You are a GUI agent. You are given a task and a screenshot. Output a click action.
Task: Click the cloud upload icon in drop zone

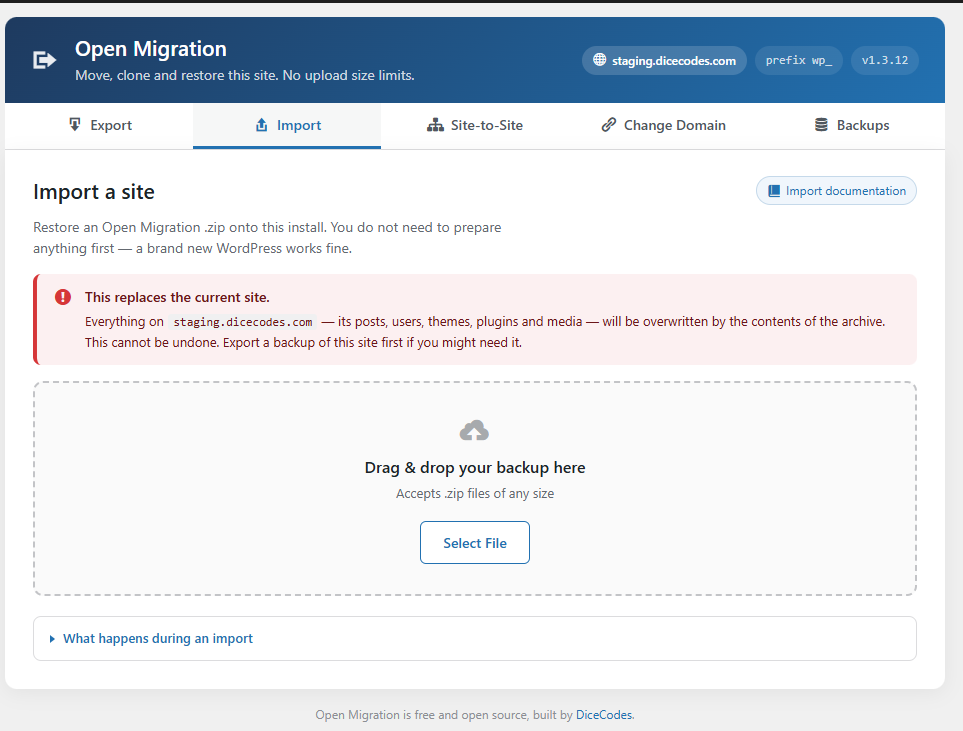click(474, 431)
